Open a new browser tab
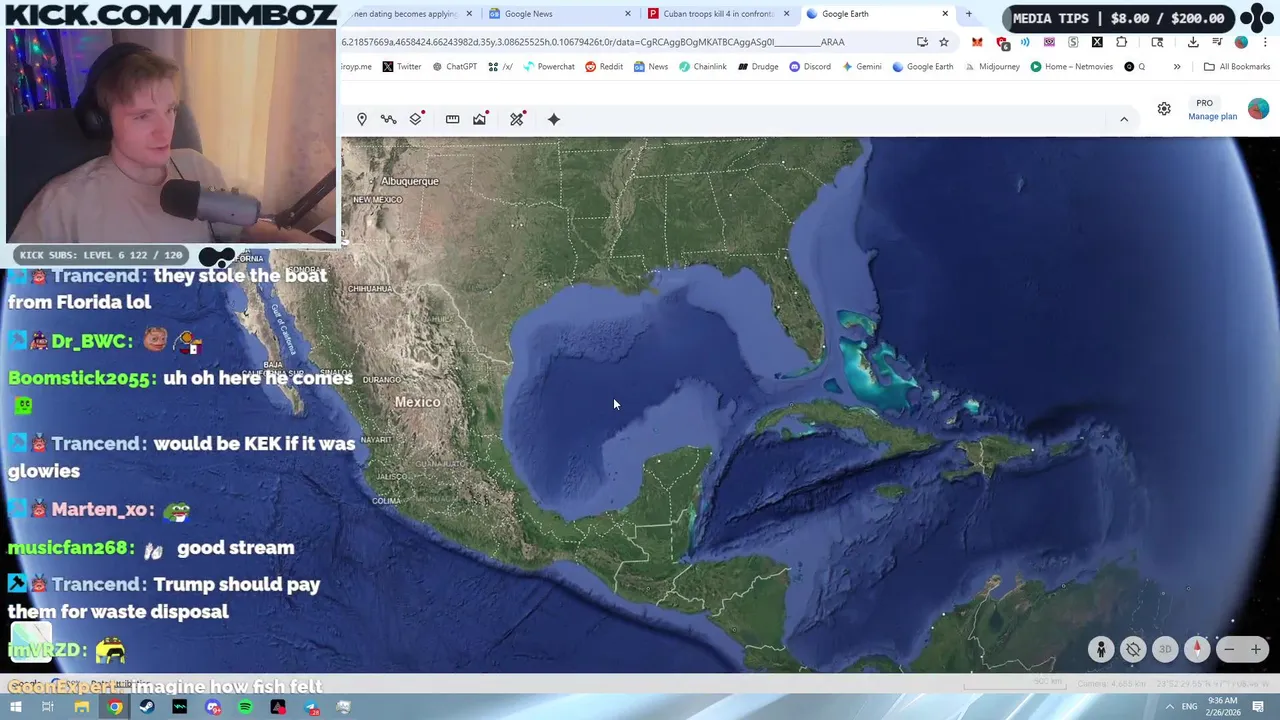Image resolution: width=1280 pixels, height=720 pixels. (968, 14)
